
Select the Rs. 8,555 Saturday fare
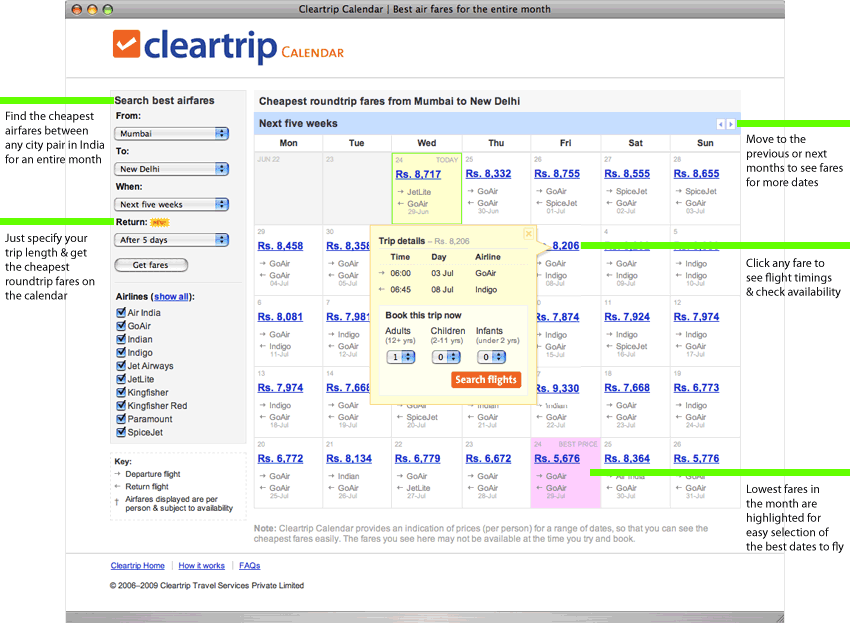click(x=627, y=174)
